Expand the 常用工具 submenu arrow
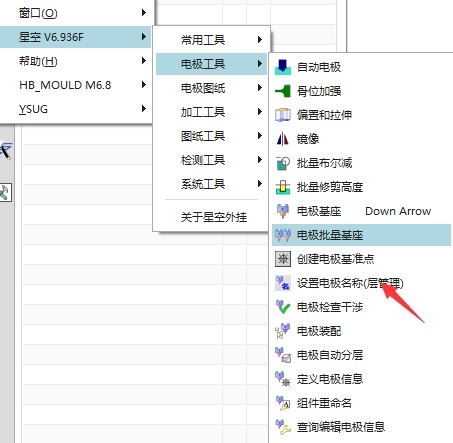This screenshot has width=453, height=443. pos(260,40)
